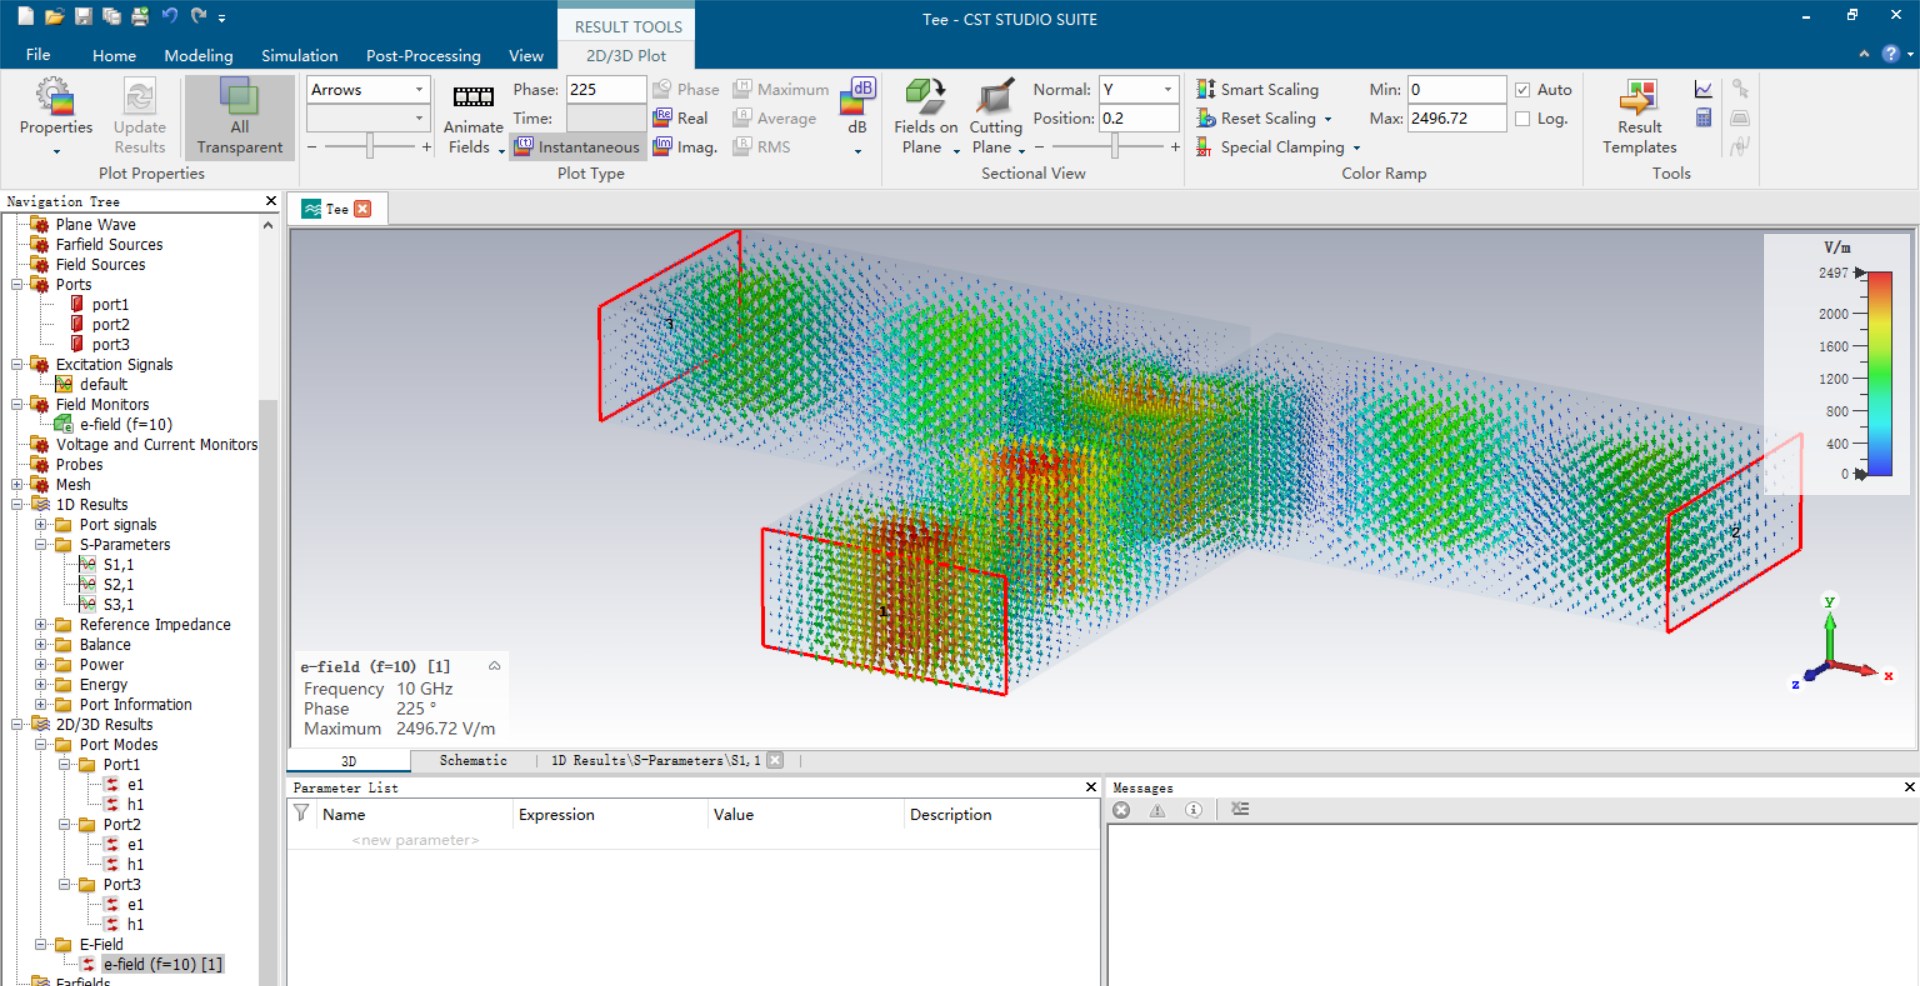
Task: Toggle All Transparent view
Action: (x=239, y=117)
